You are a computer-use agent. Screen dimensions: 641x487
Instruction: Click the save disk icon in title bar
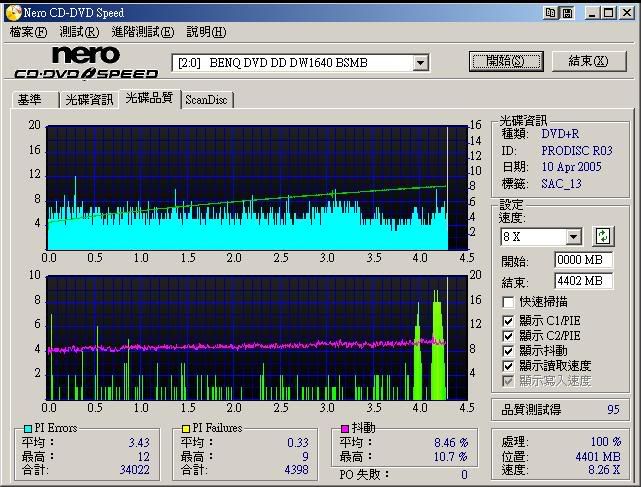(567, 11)
